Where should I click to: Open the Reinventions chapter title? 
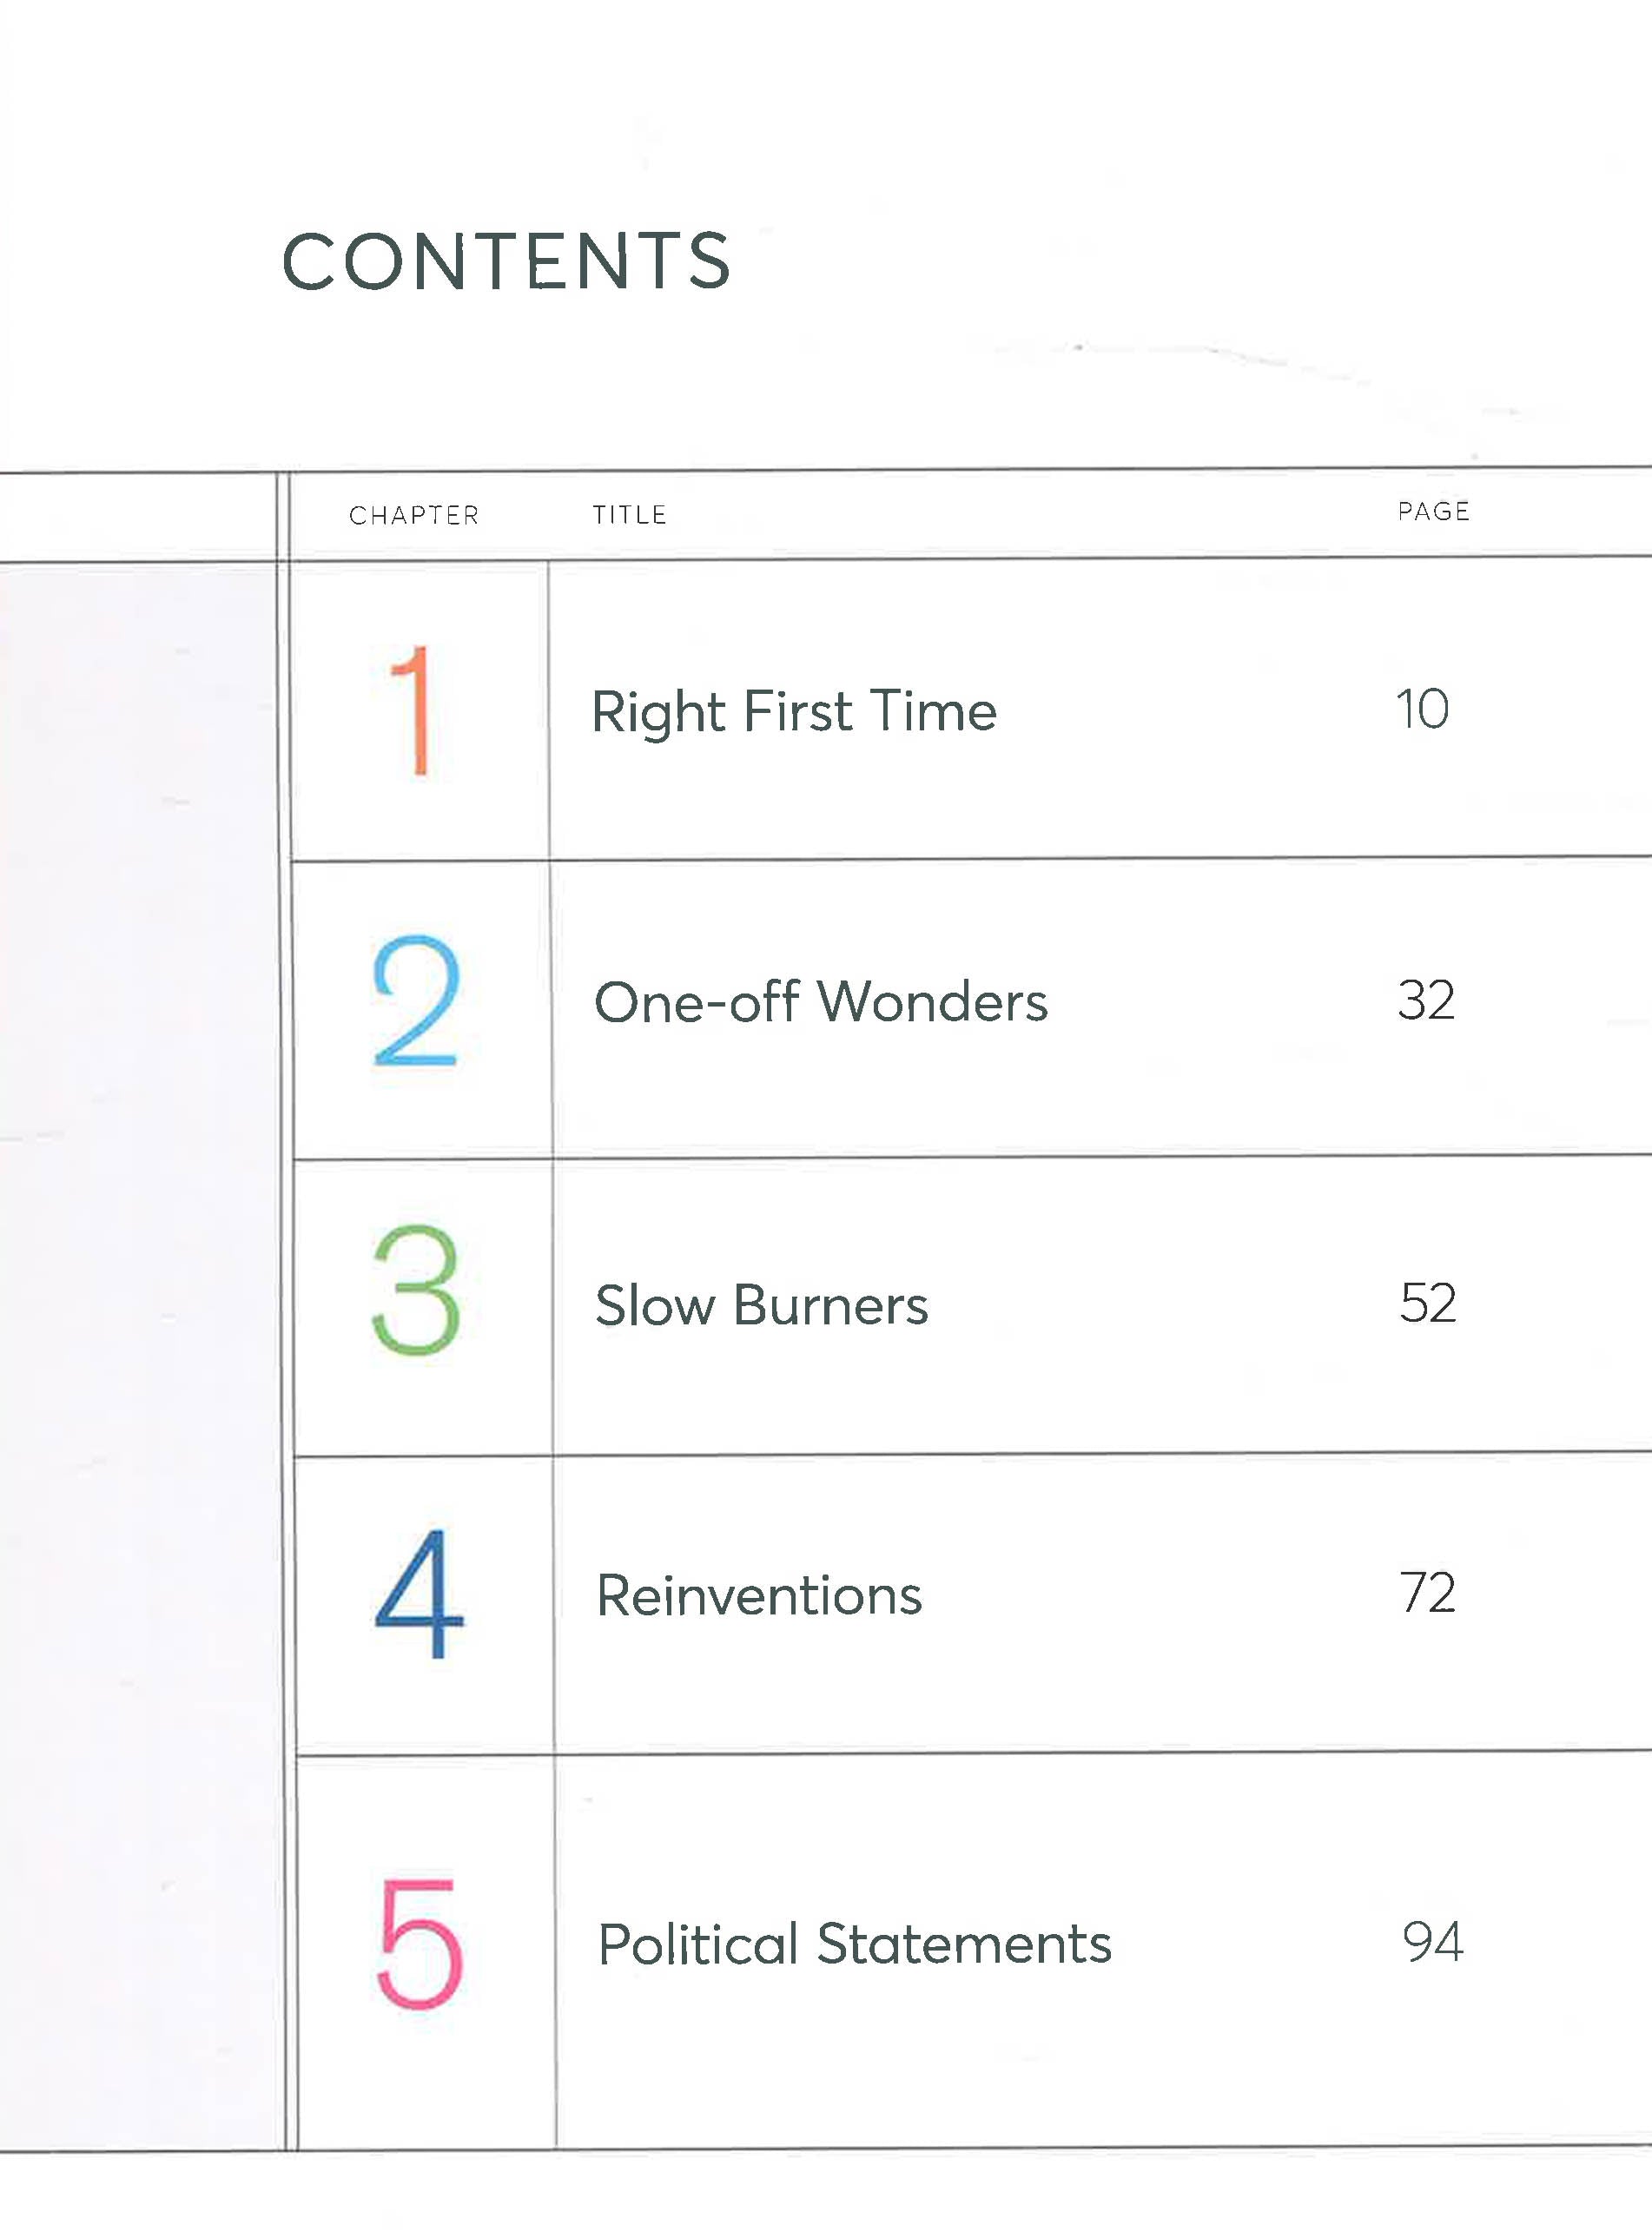pos(758,1595)
